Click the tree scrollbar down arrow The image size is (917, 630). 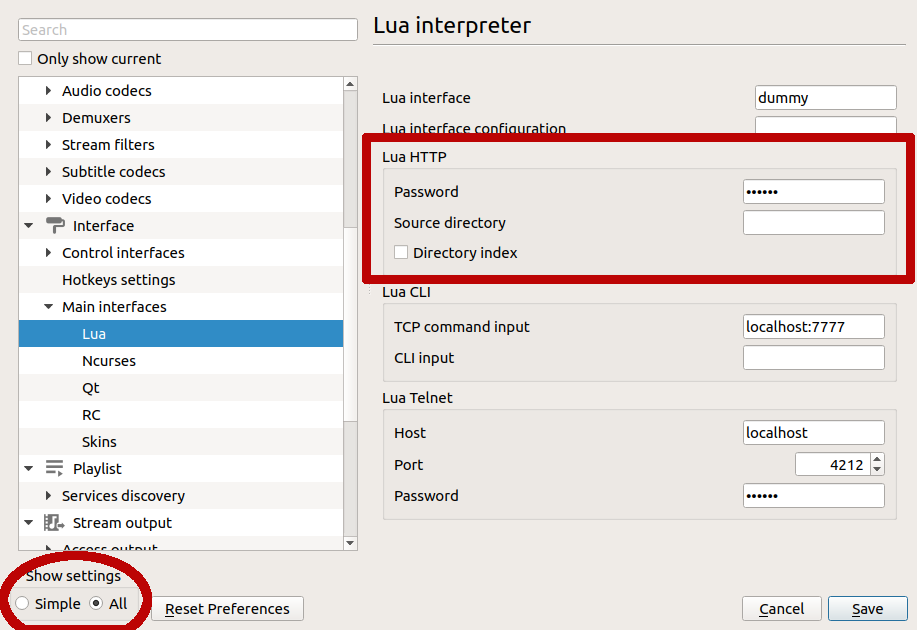(x=350, y=543)
